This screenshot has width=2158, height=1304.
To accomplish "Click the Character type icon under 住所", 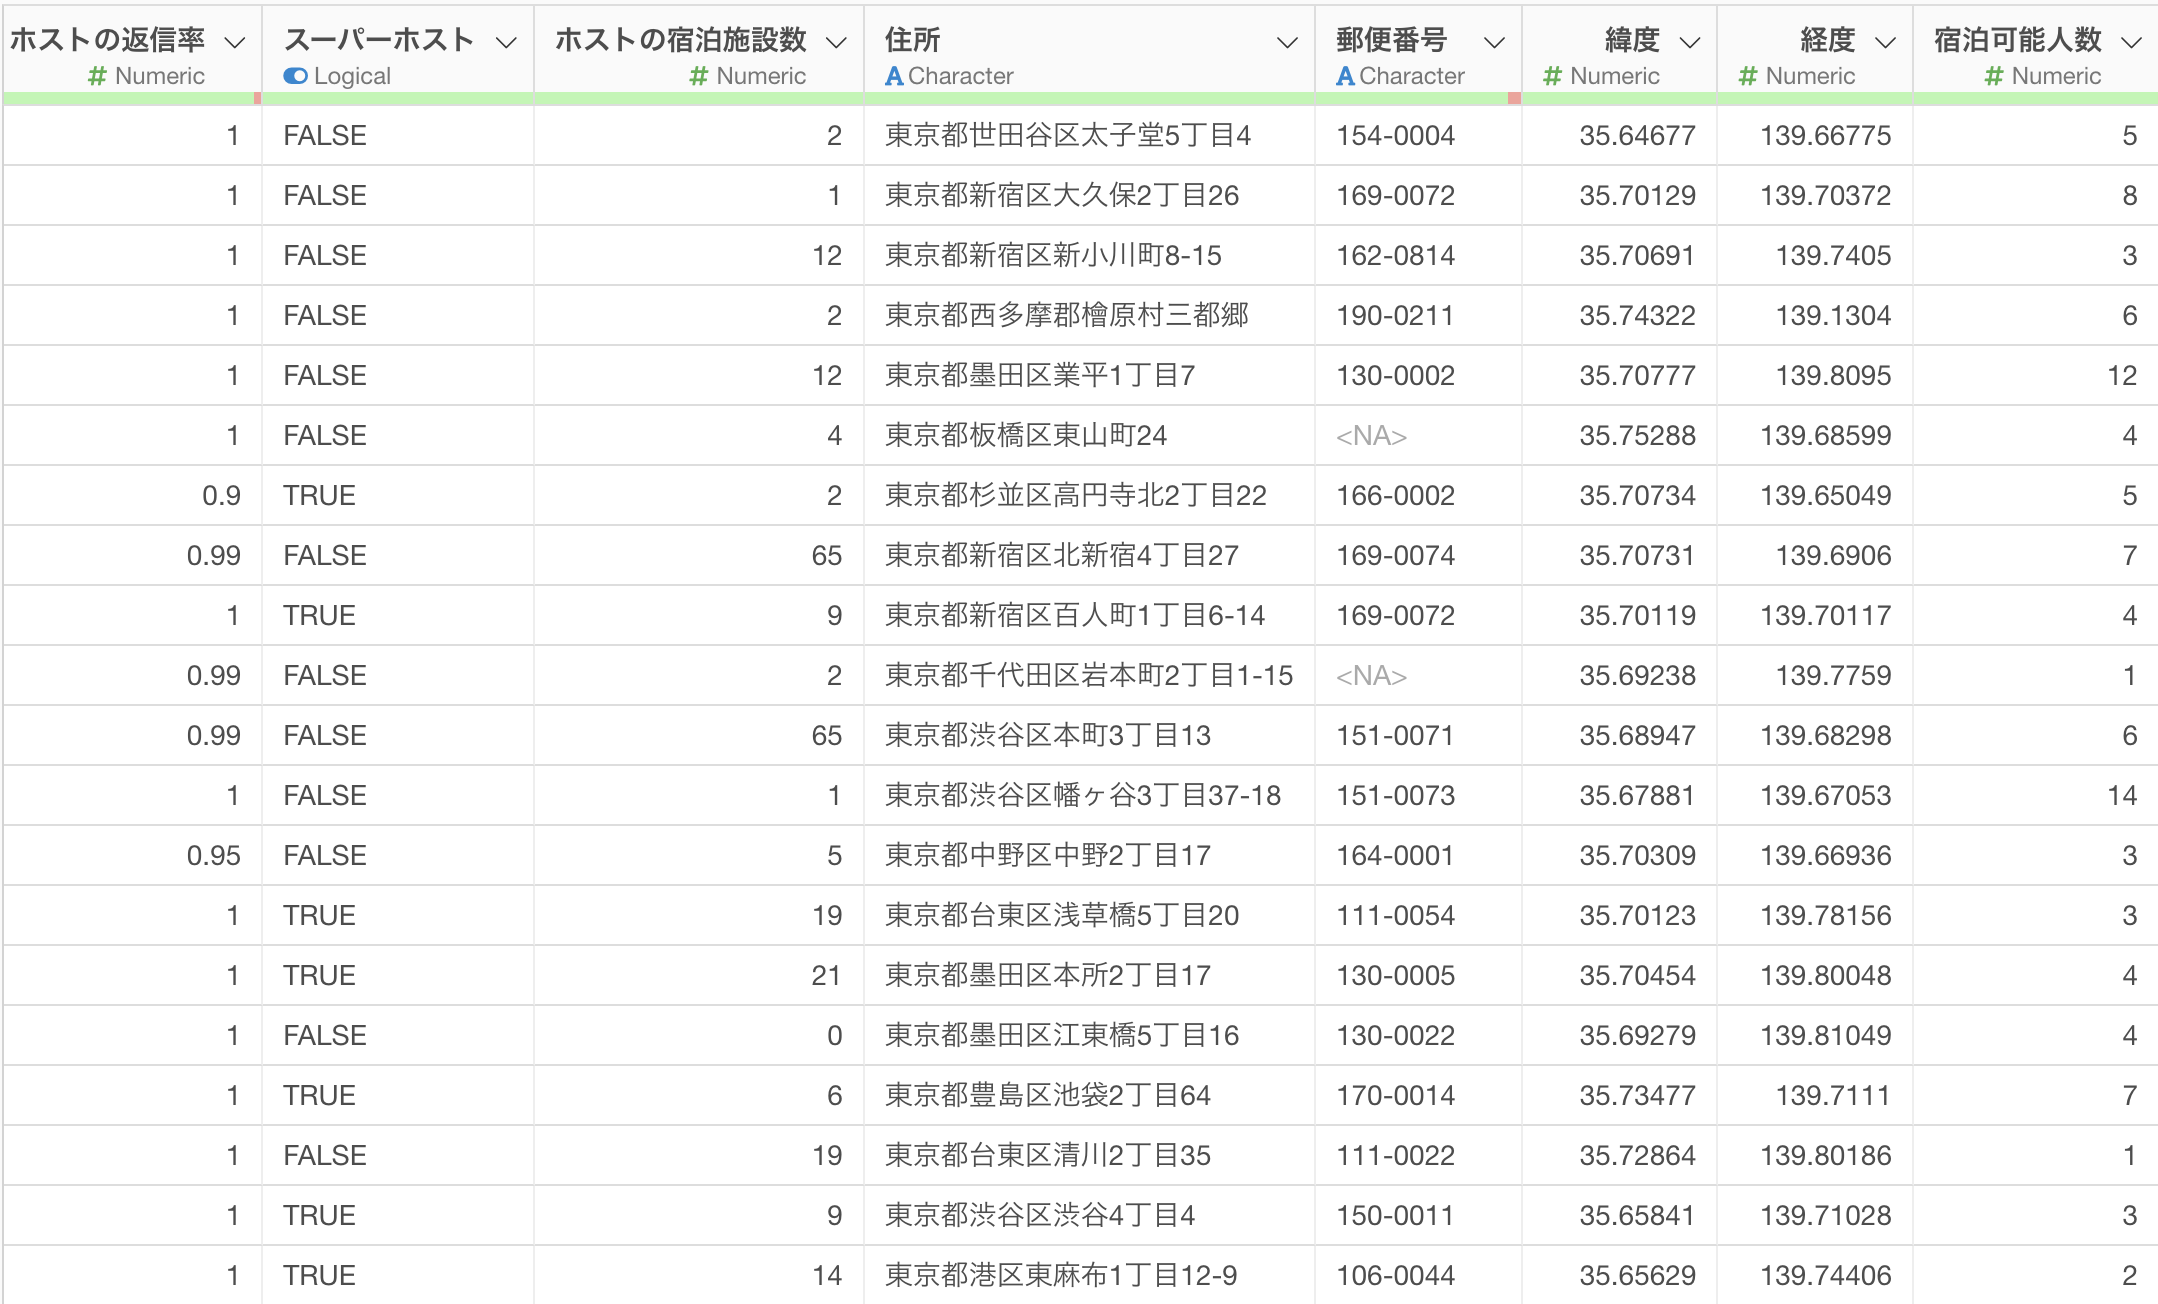I will pyautogui.click(x=894, y=76).
